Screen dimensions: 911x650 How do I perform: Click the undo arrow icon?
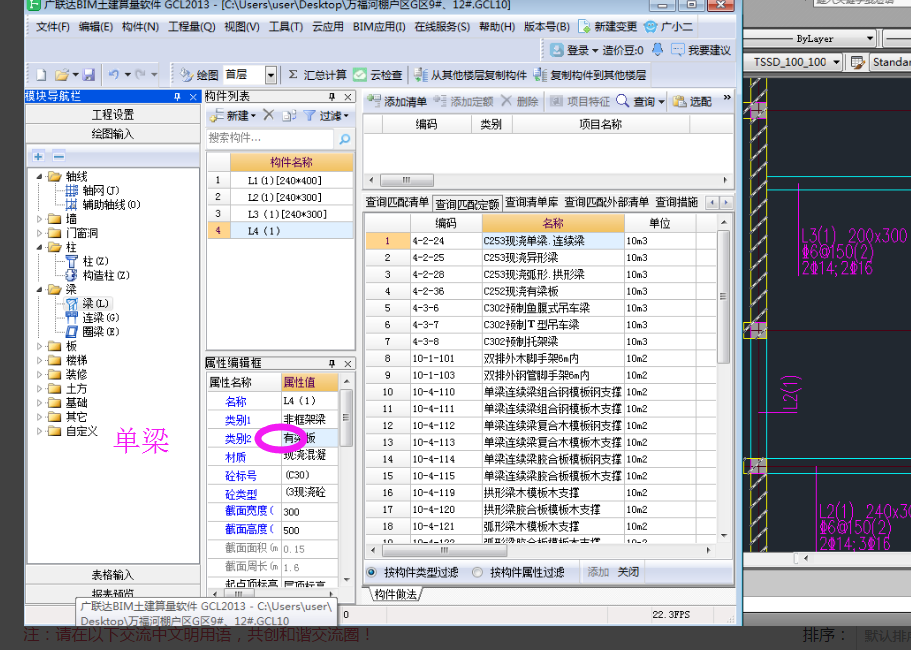tap(114, 74)
